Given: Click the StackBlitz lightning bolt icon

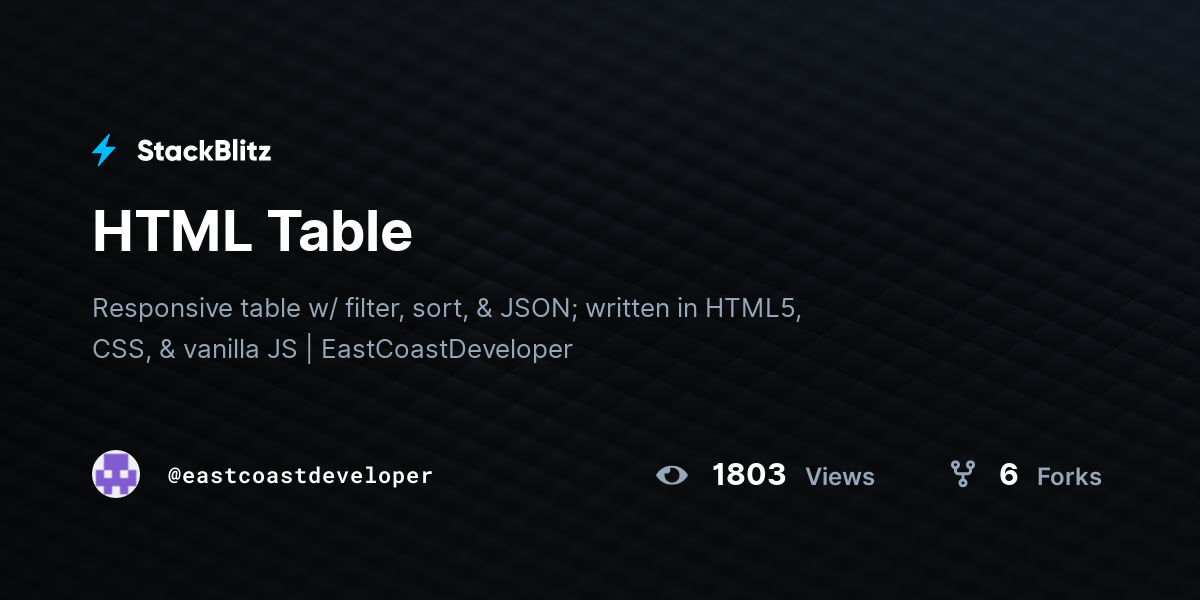Looking at the screenshot, I should coord(104,151).
